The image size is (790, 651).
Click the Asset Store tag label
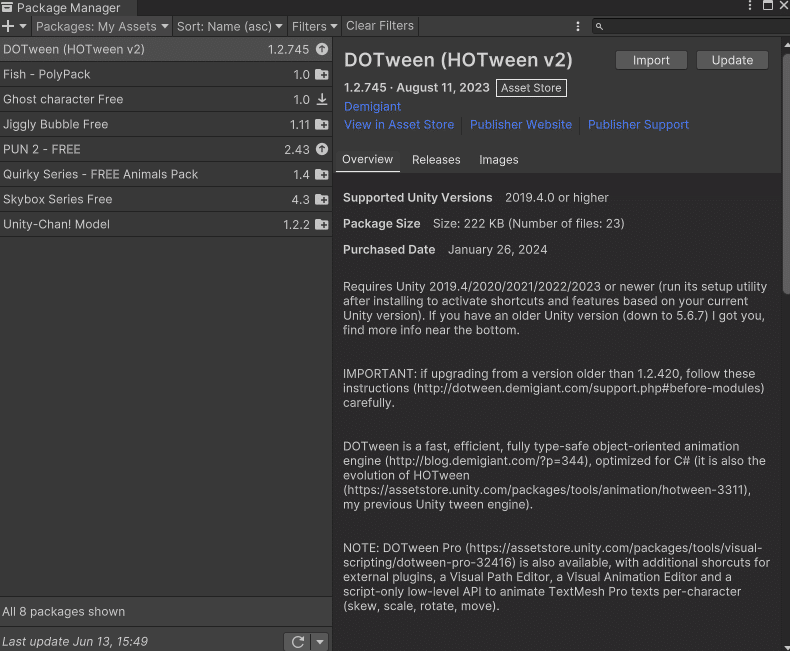[531, 88]
